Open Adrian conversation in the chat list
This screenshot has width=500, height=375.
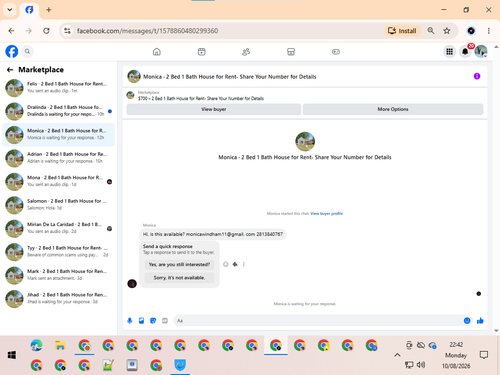[x=58, y=158]
